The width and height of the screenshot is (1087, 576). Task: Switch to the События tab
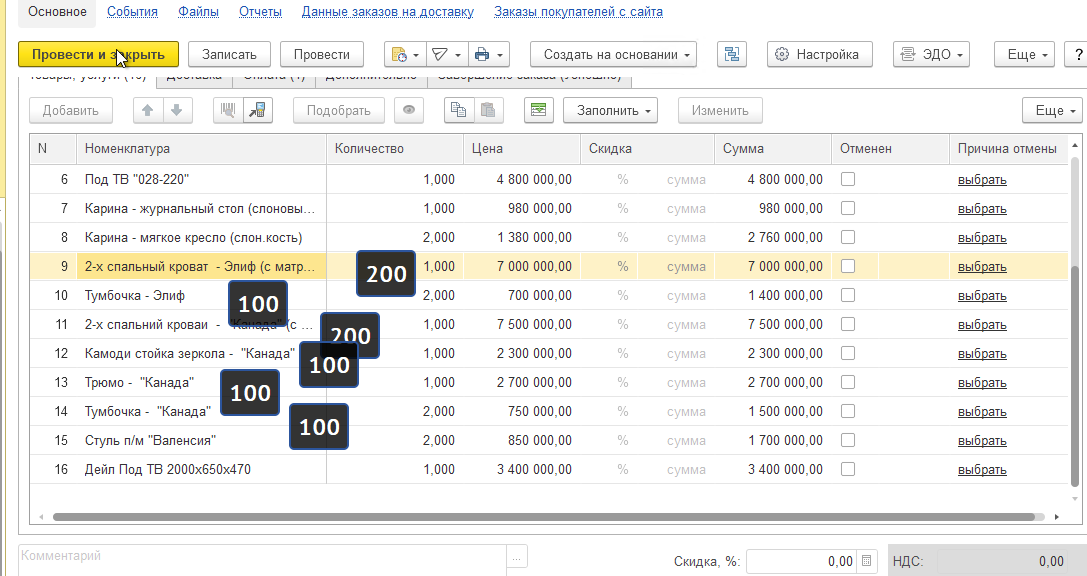(x=132, y=12)
